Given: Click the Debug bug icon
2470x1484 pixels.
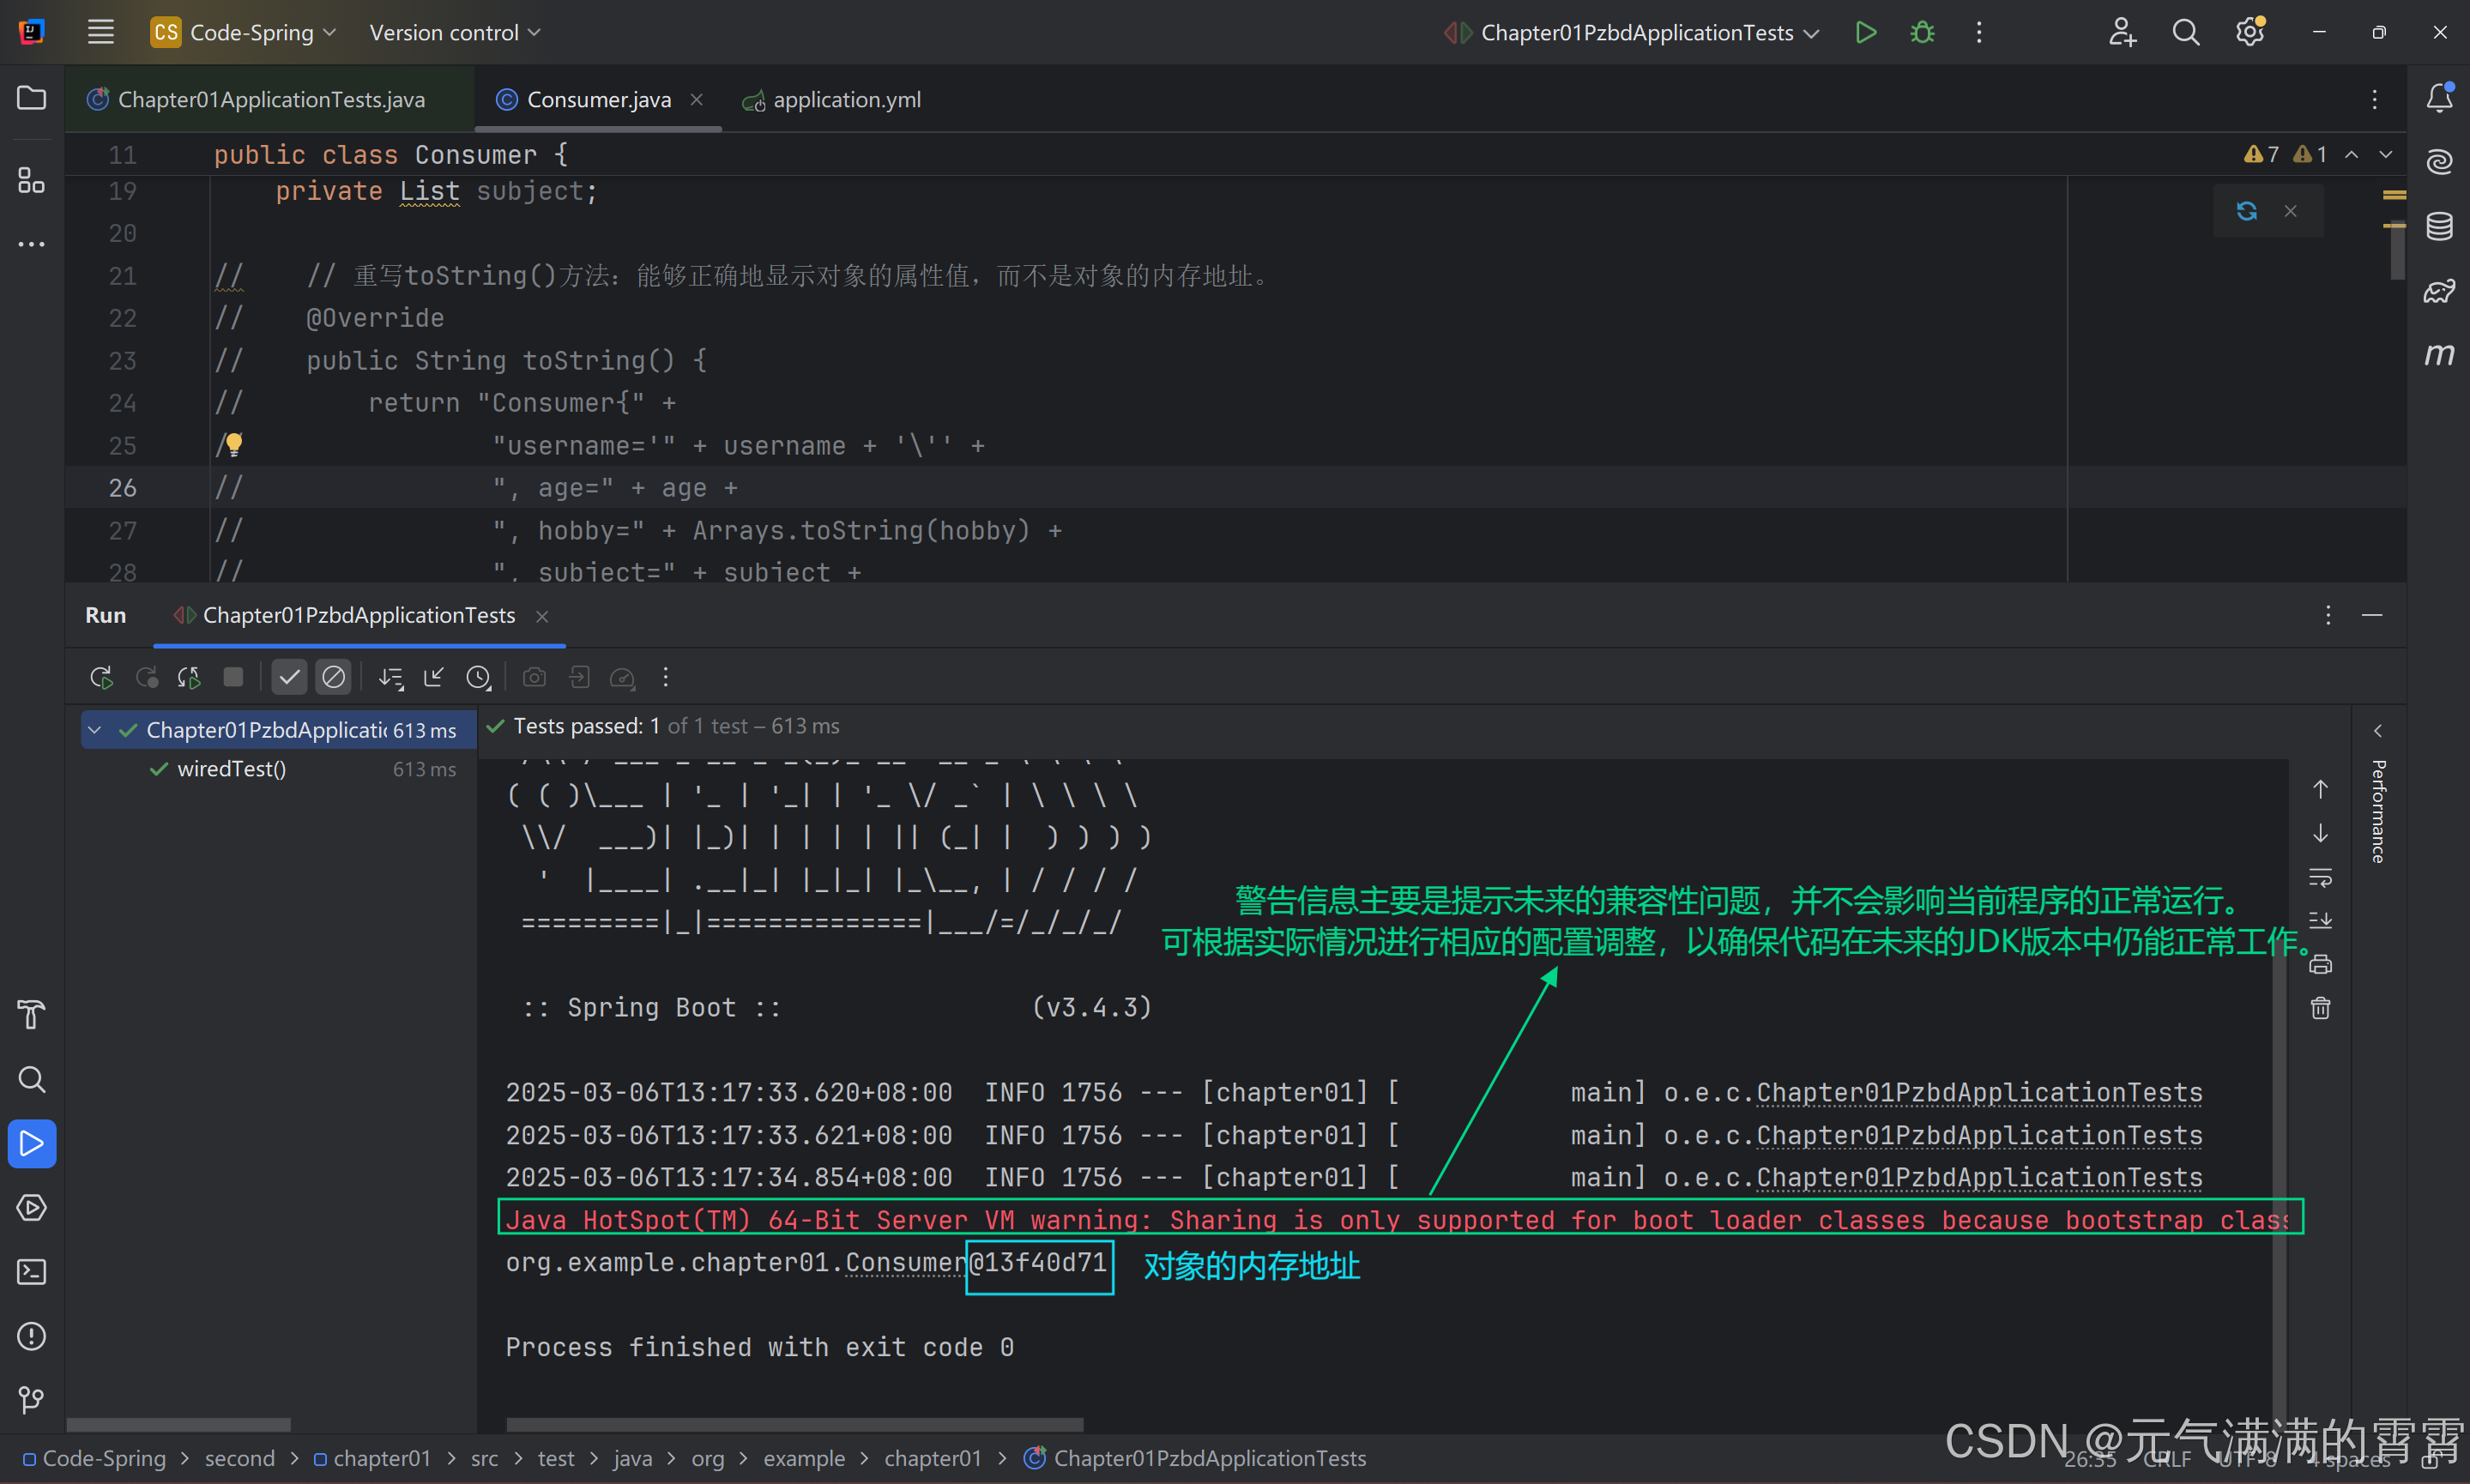Looking at the screenshot, I should [x=1921, y=32].
